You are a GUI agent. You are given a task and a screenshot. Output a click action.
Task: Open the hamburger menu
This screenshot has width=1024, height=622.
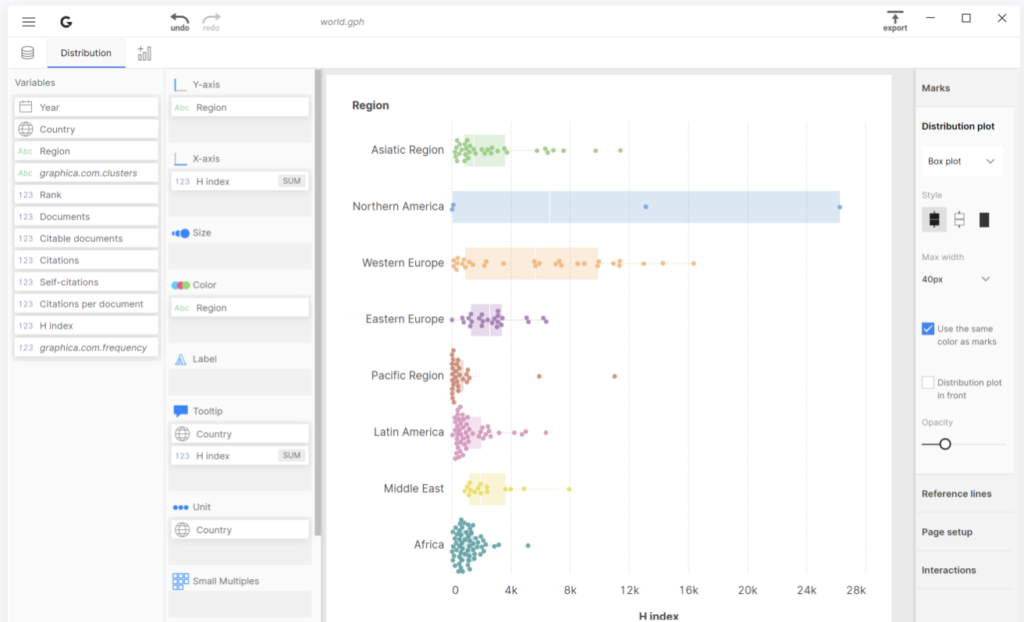click(x=29, y=22)
